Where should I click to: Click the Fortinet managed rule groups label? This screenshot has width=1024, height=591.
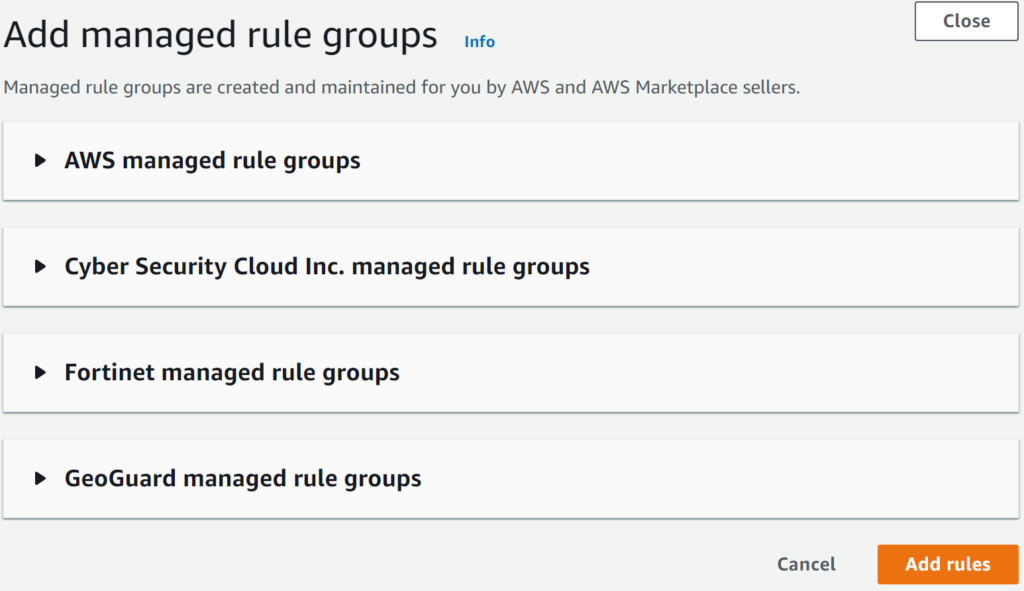pyautogui.click(x=232, y=373)
